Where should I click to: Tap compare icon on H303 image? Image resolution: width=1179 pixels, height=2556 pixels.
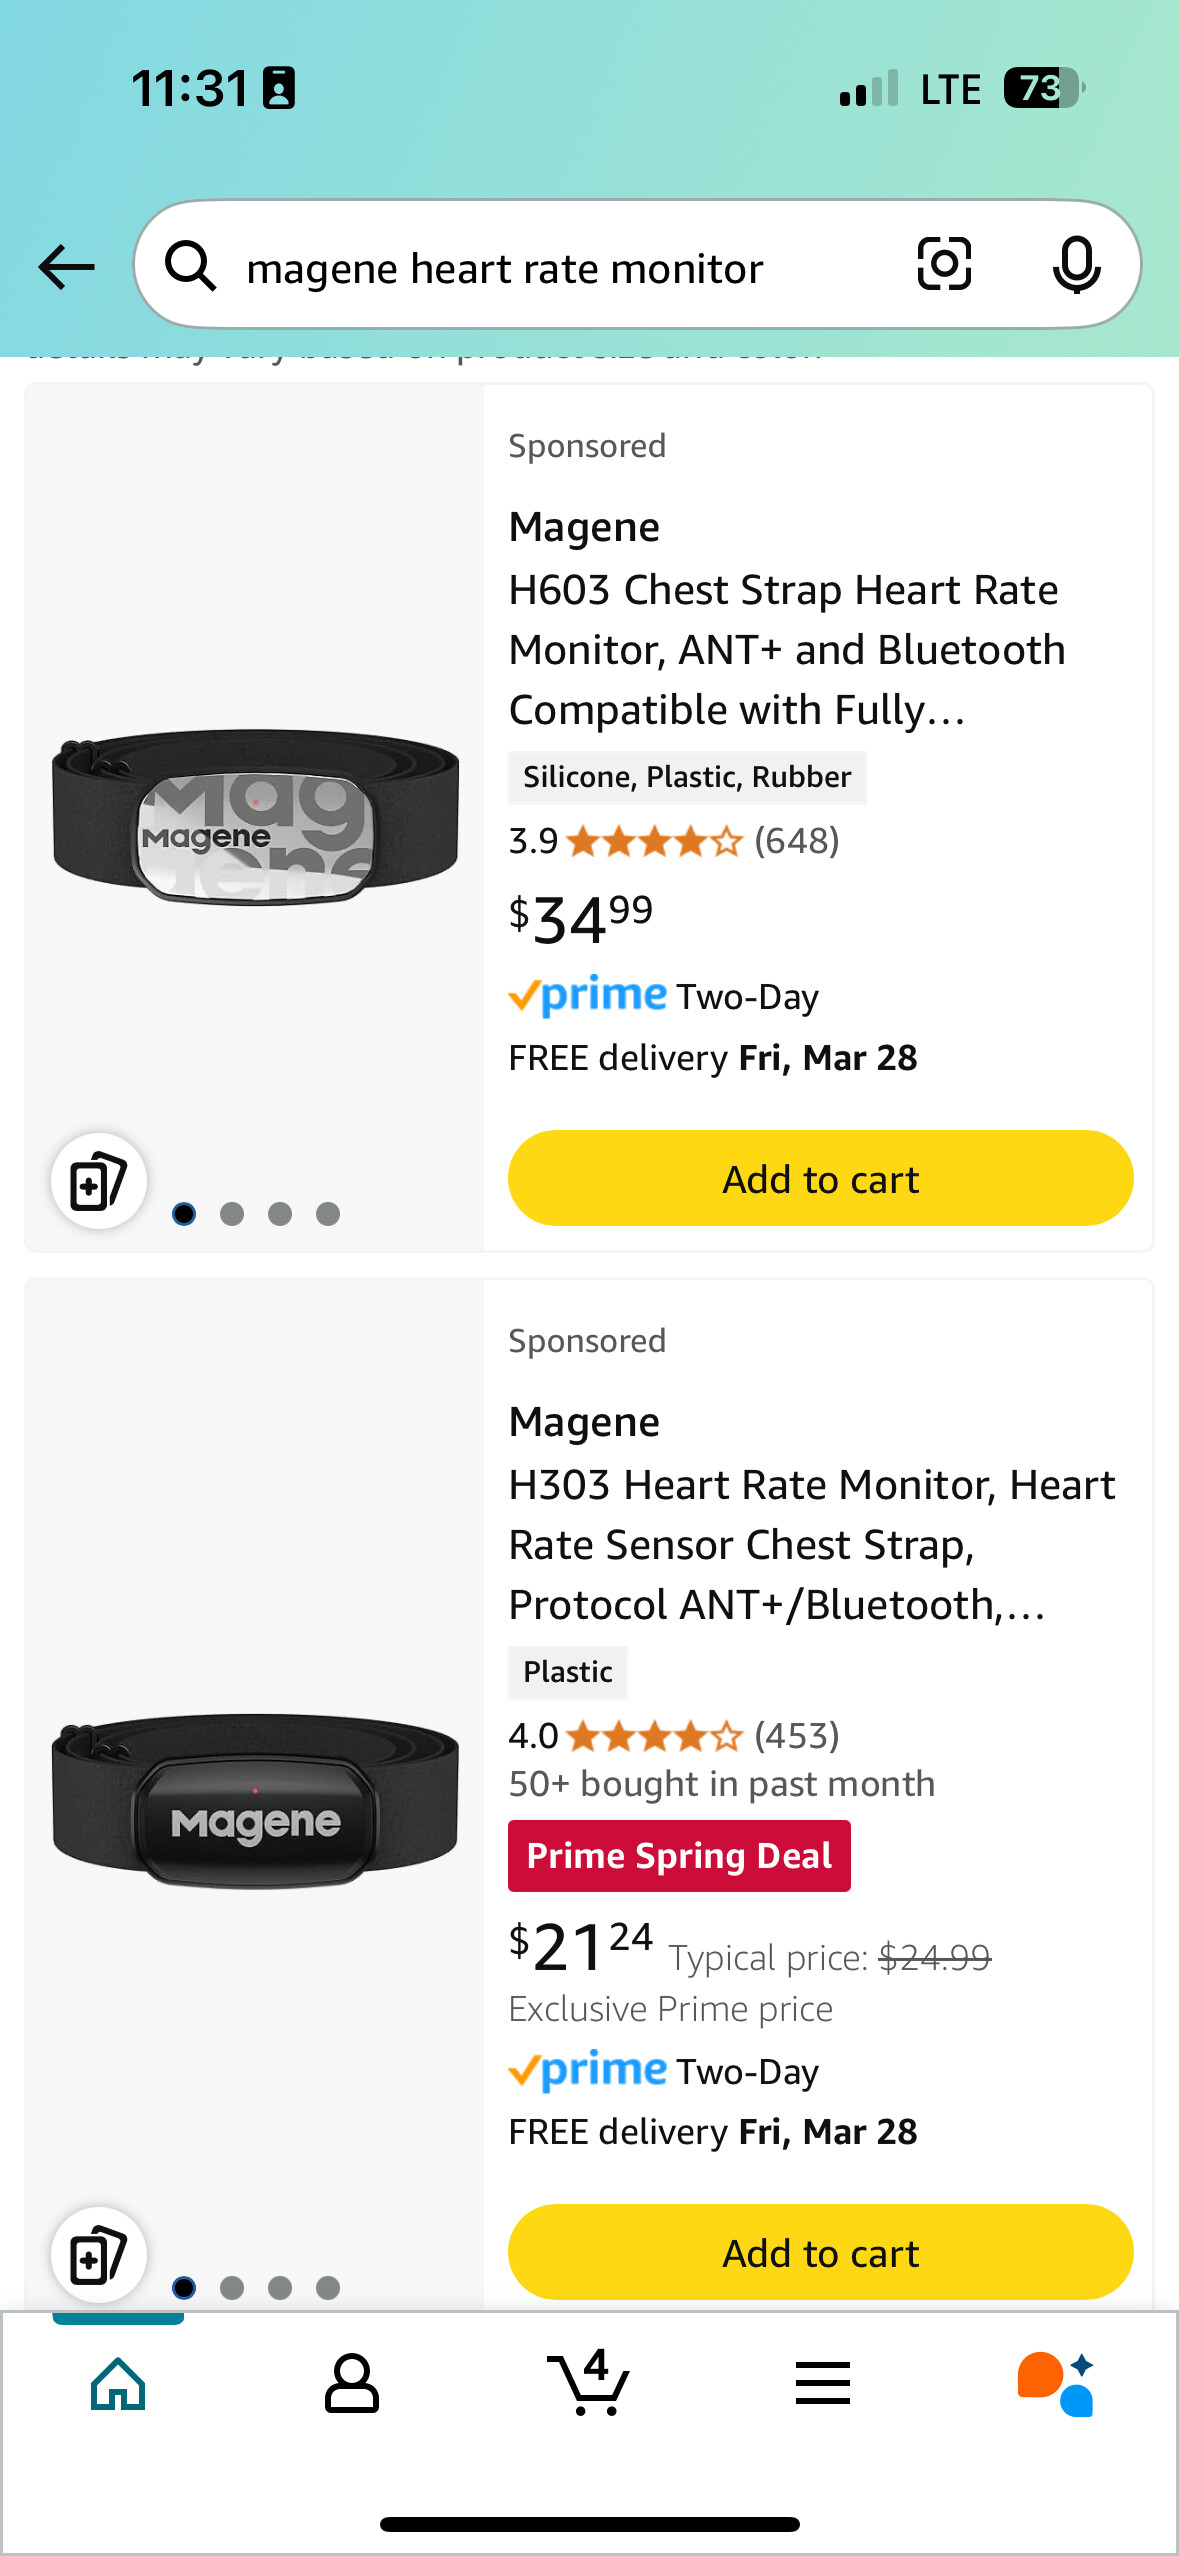98,2255
